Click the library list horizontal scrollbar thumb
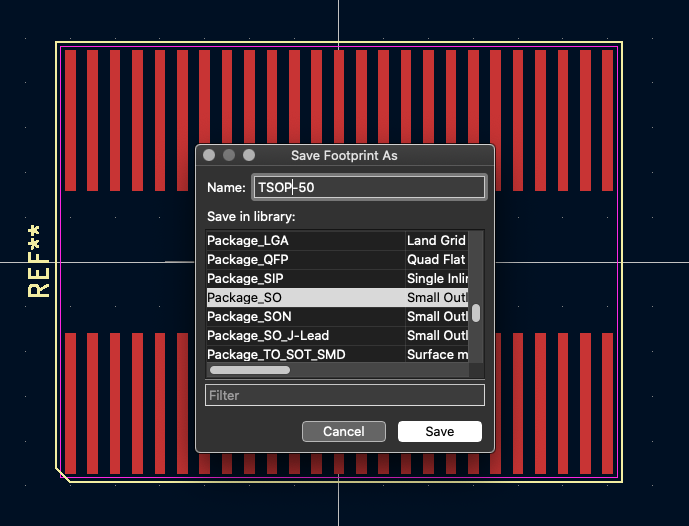 tap(249, 370)
